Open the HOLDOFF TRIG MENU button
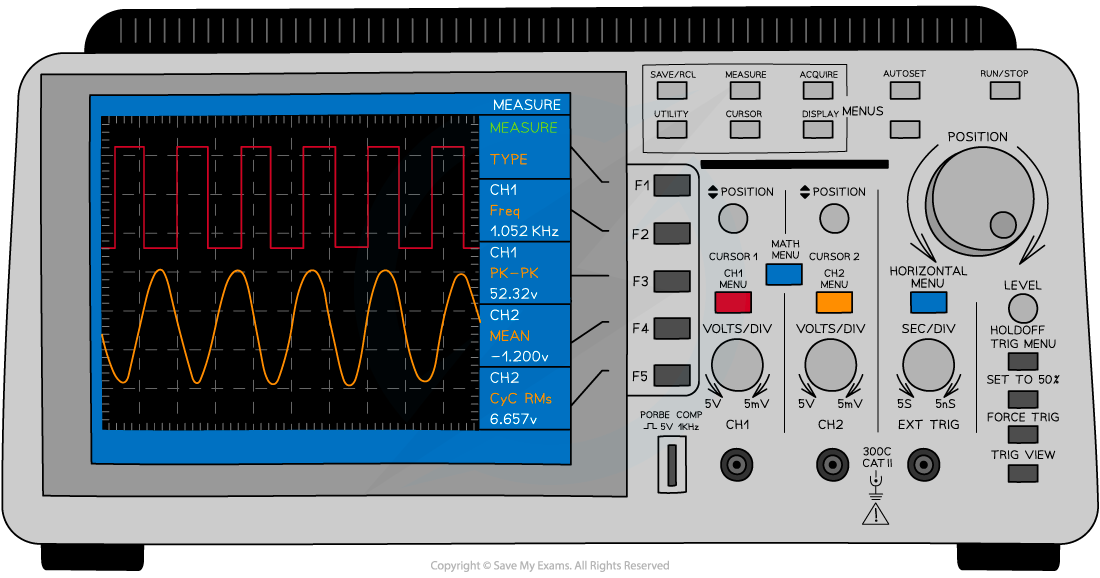 (1022, 362)
